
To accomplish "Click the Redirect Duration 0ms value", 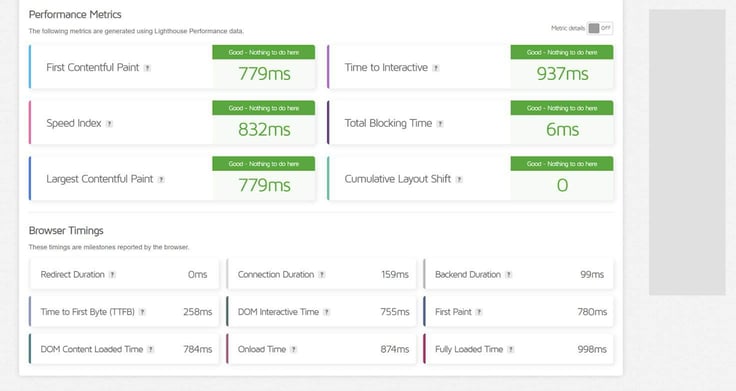I will click(x=198, y=275).
